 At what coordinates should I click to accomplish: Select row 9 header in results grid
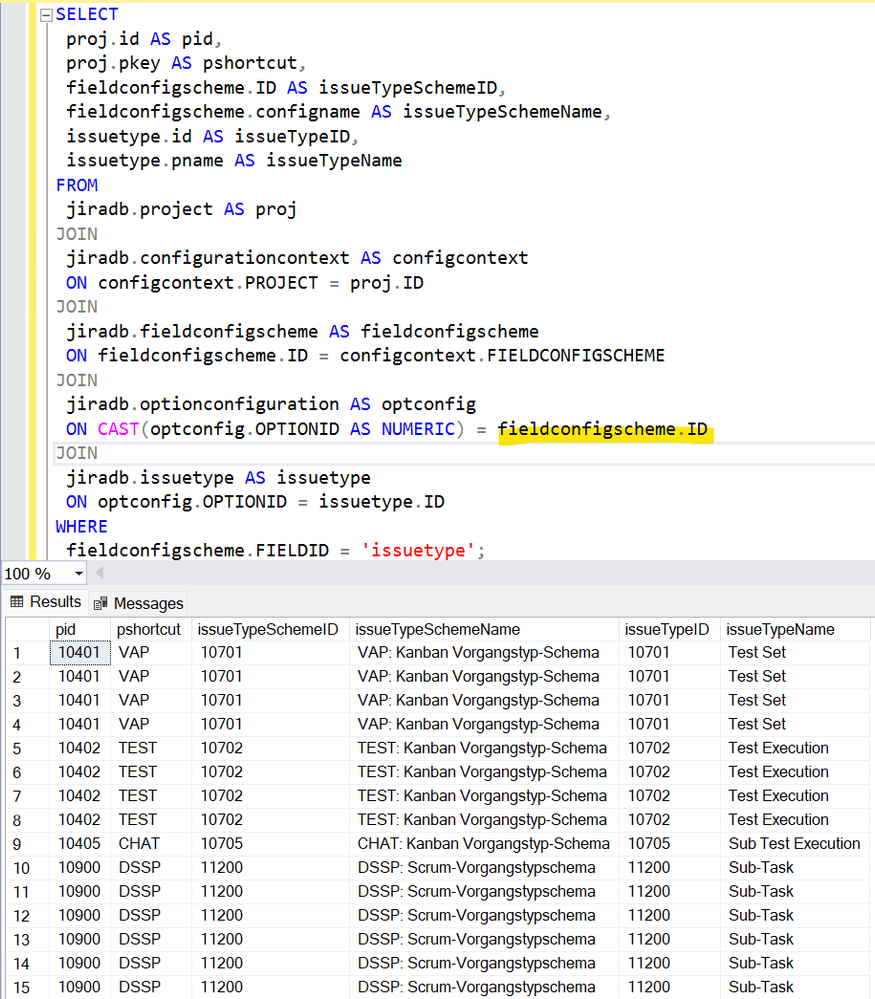(x=27, y=844)
